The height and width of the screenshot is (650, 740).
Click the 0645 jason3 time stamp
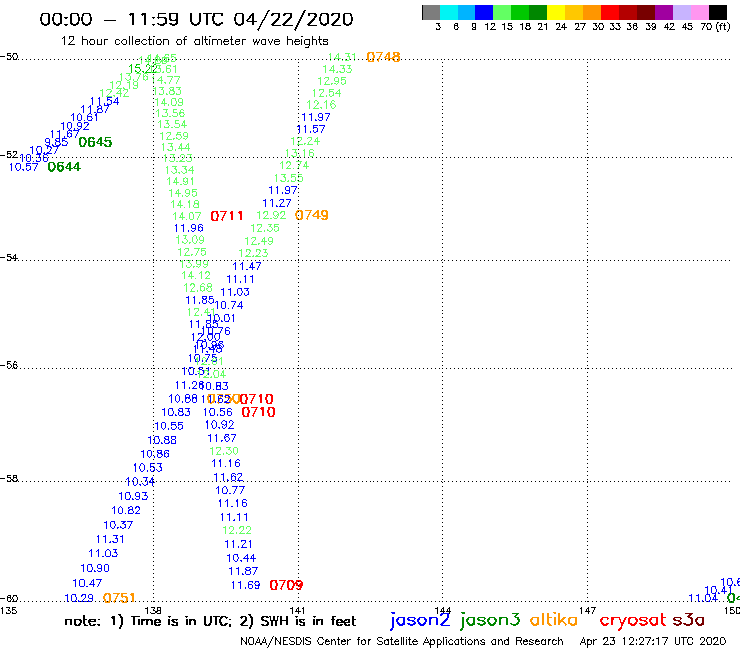pyautogui.click(x=95, y=142)
